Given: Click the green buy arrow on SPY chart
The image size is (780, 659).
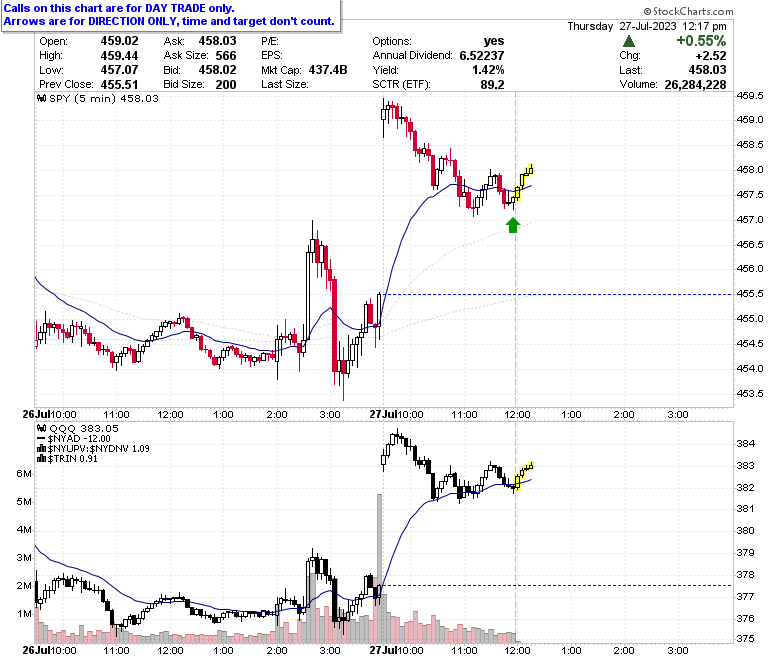Looking at the screenshot, I should [513, 225].
